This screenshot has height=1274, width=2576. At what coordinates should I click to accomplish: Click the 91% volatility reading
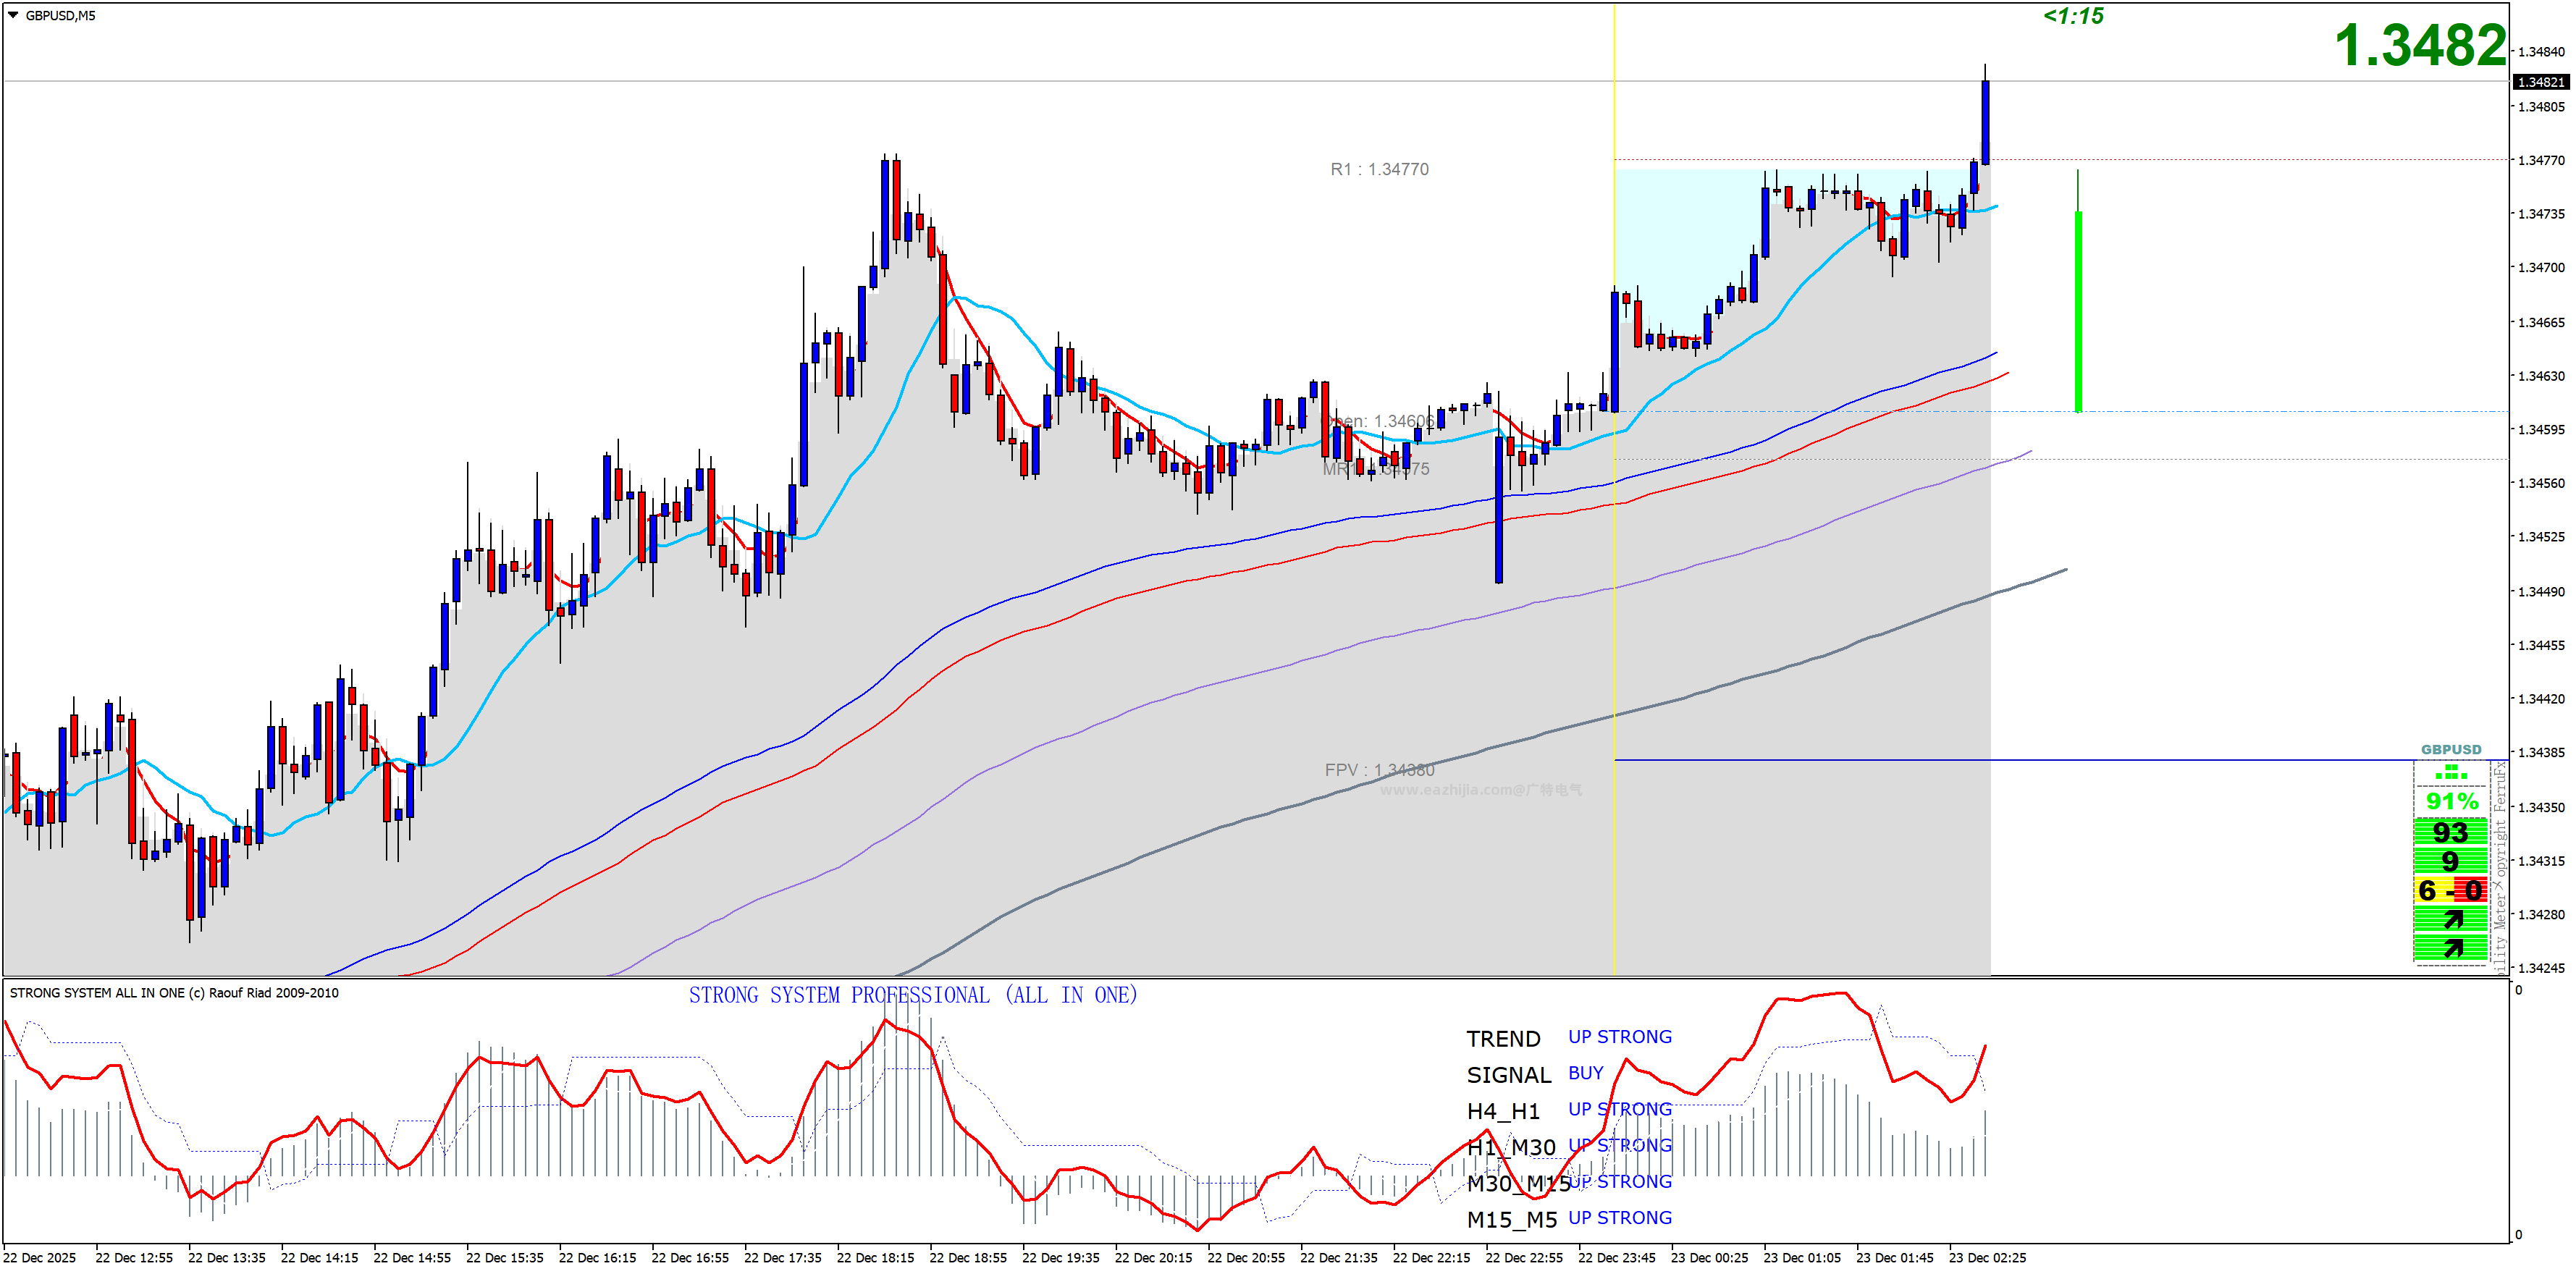[x=2452, y=801]
